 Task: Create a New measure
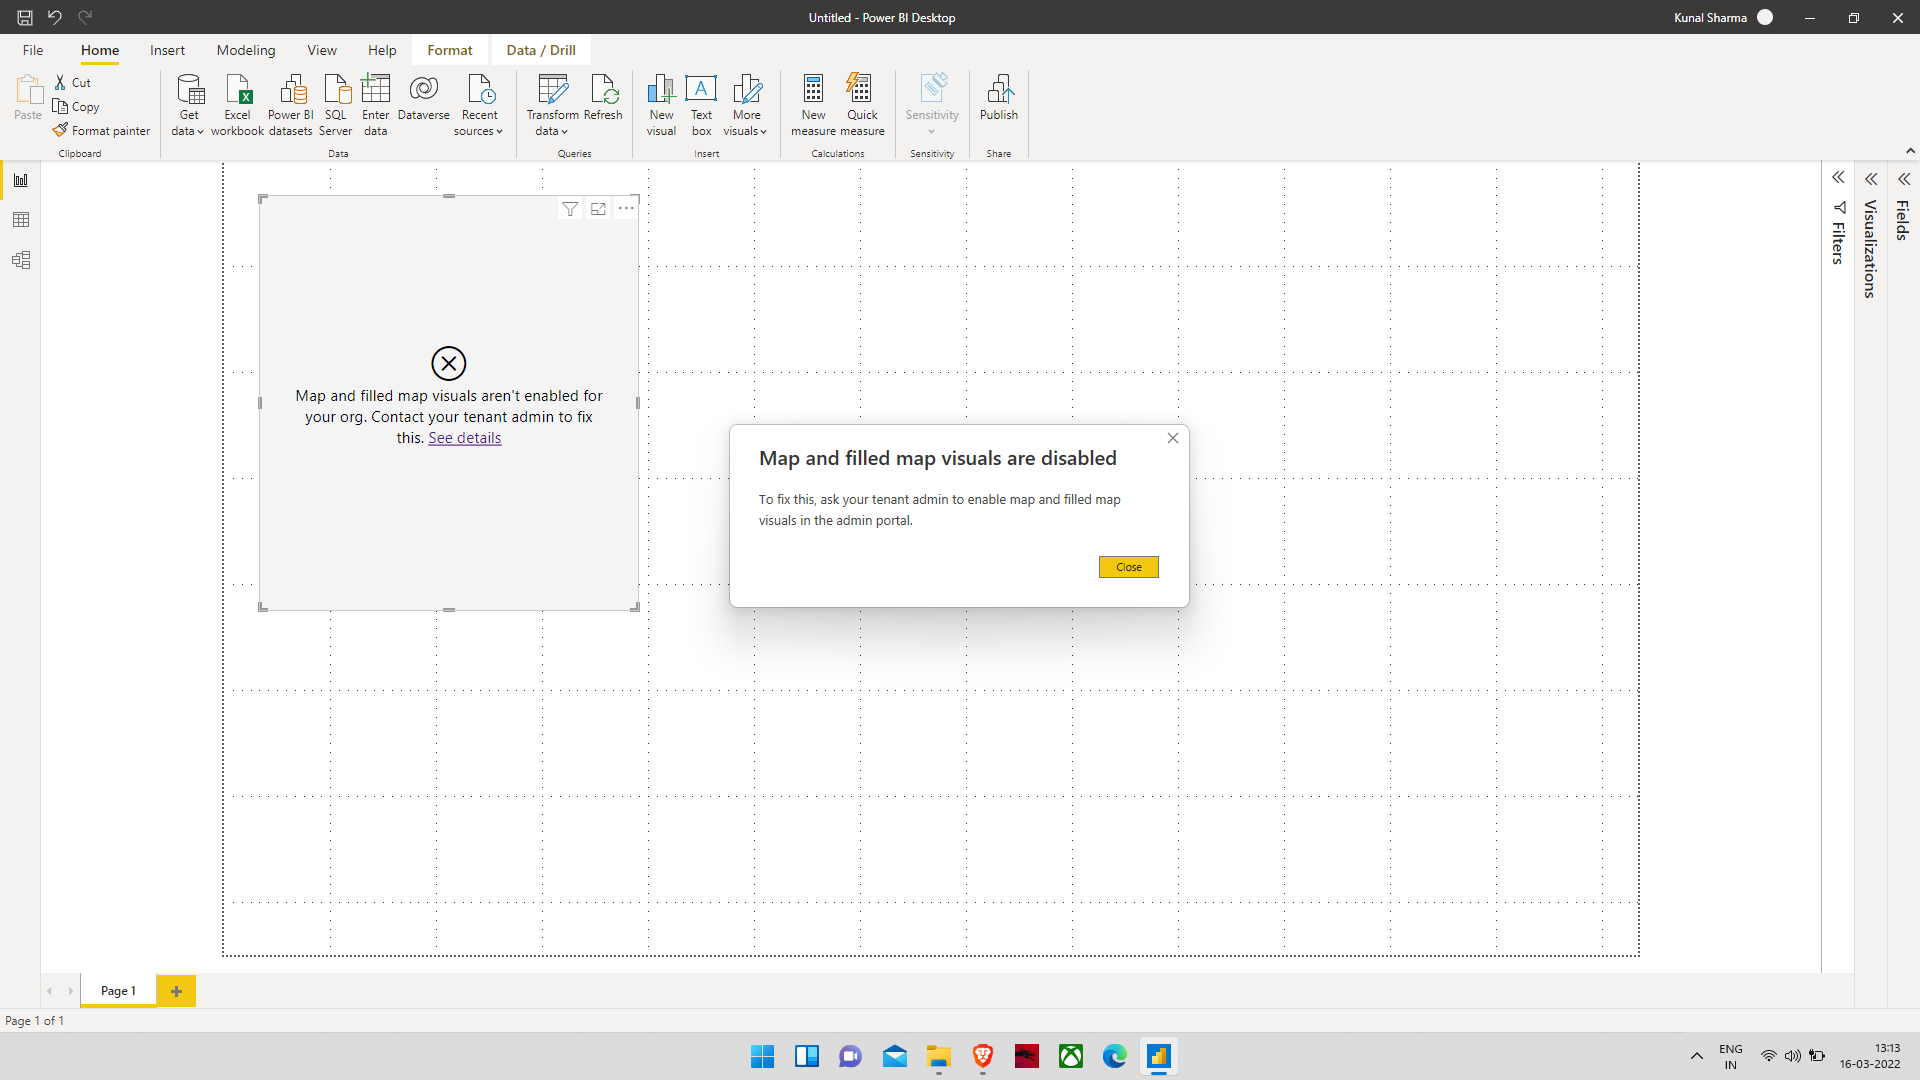pos(813,104)
